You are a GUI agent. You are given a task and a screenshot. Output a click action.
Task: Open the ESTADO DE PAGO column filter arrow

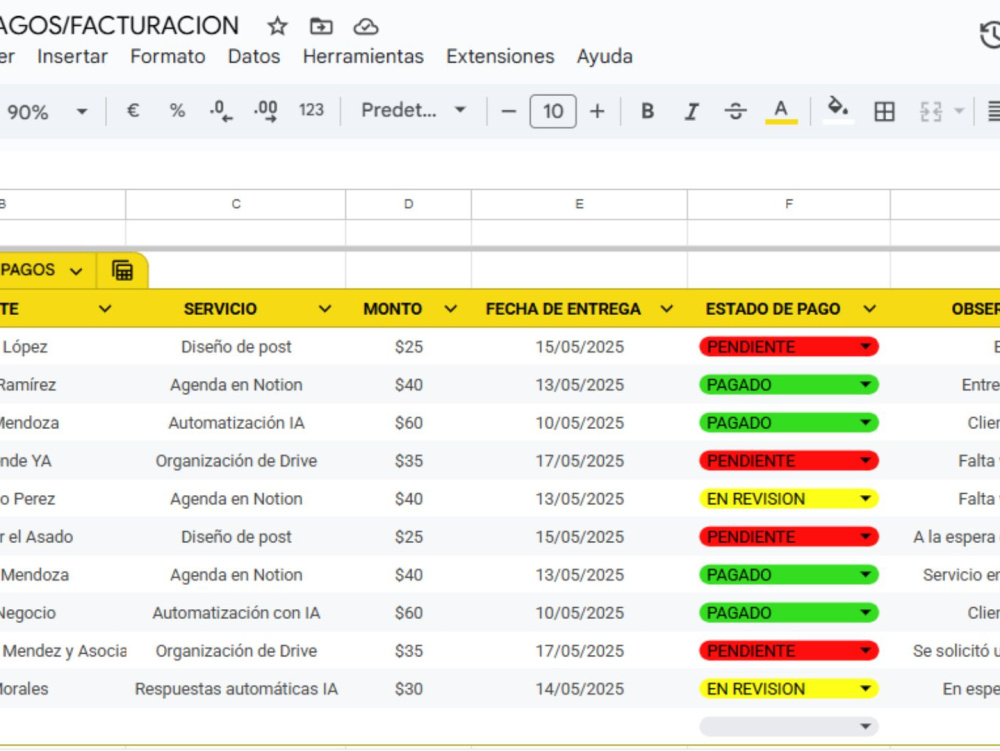[869, 309]
